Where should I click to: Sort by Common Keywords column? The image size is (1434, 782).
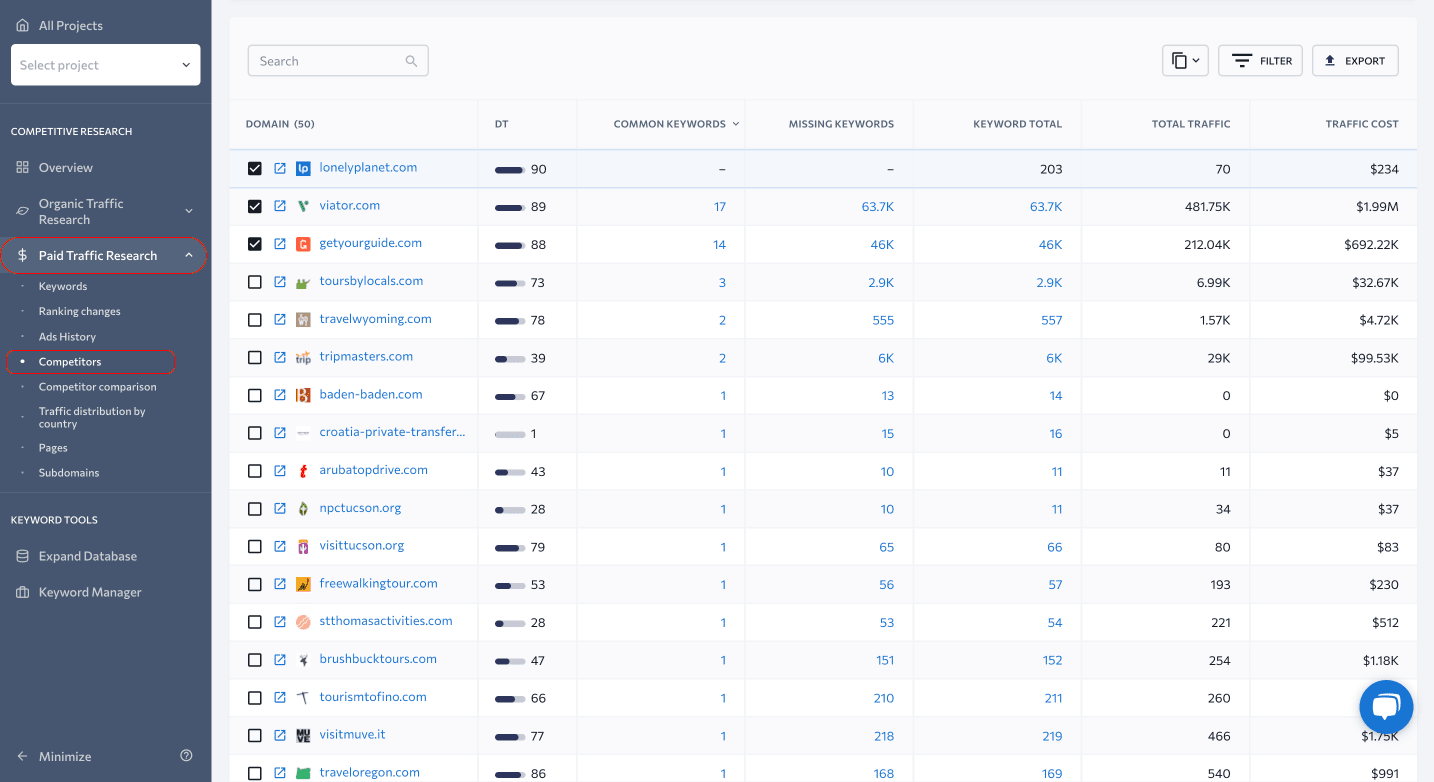point(676,124)
